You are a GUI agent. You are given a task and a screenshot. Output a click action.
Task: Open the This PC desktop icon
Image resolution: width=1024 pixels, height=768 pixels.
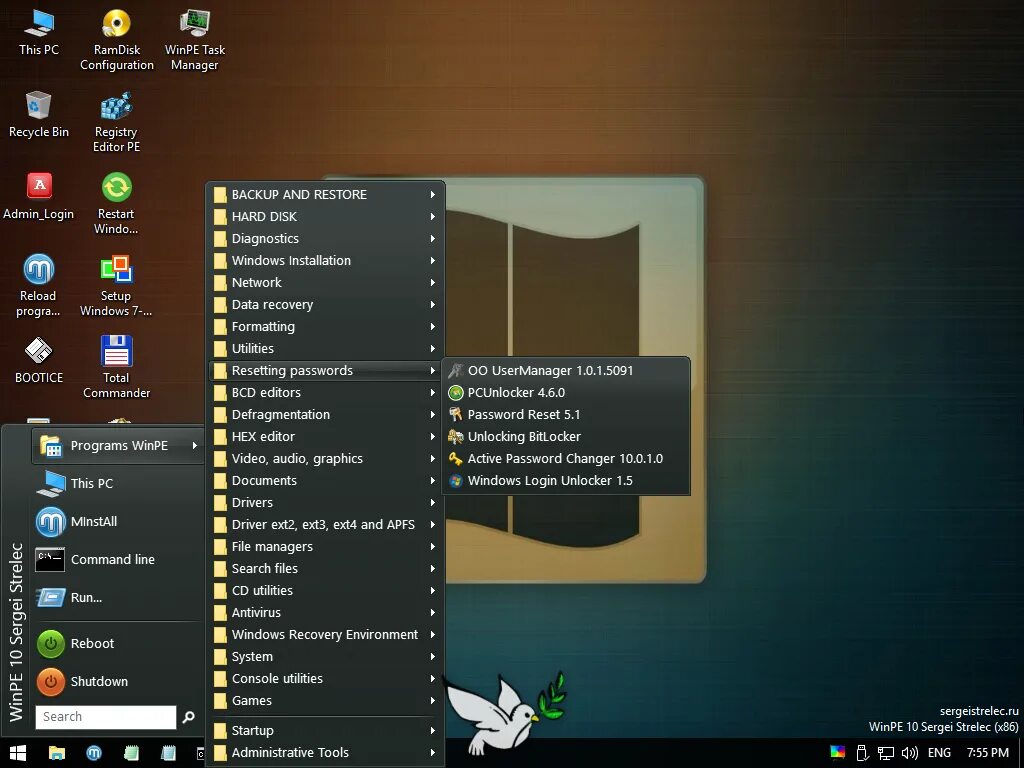click(x=39, y=31)
